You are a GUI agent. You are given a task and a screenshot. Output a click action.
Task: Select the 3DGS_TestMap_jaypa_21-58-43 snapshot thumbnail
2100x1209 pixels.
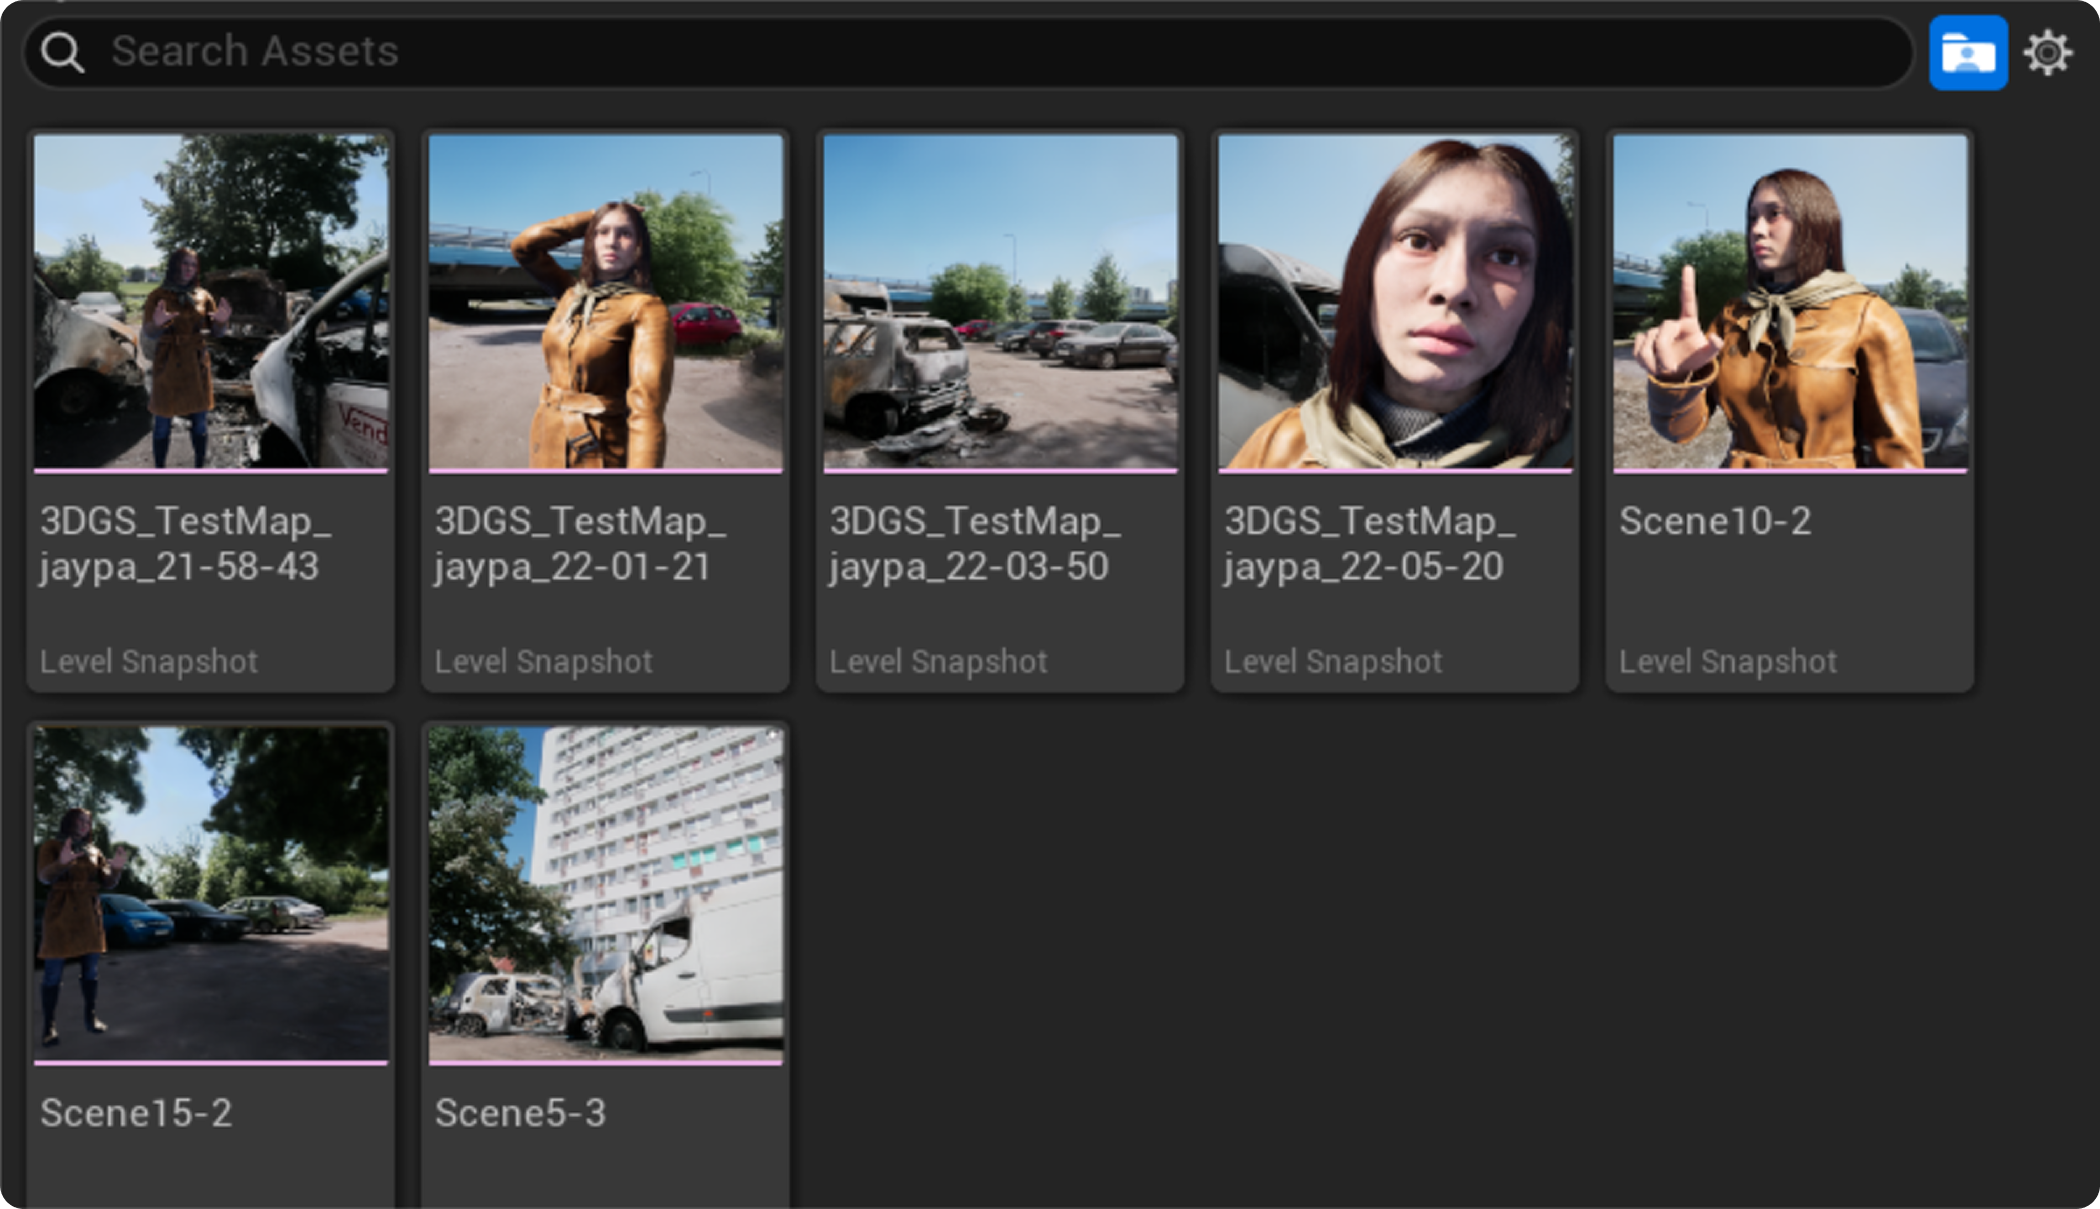pyautogui.click(x=211, y=301)
